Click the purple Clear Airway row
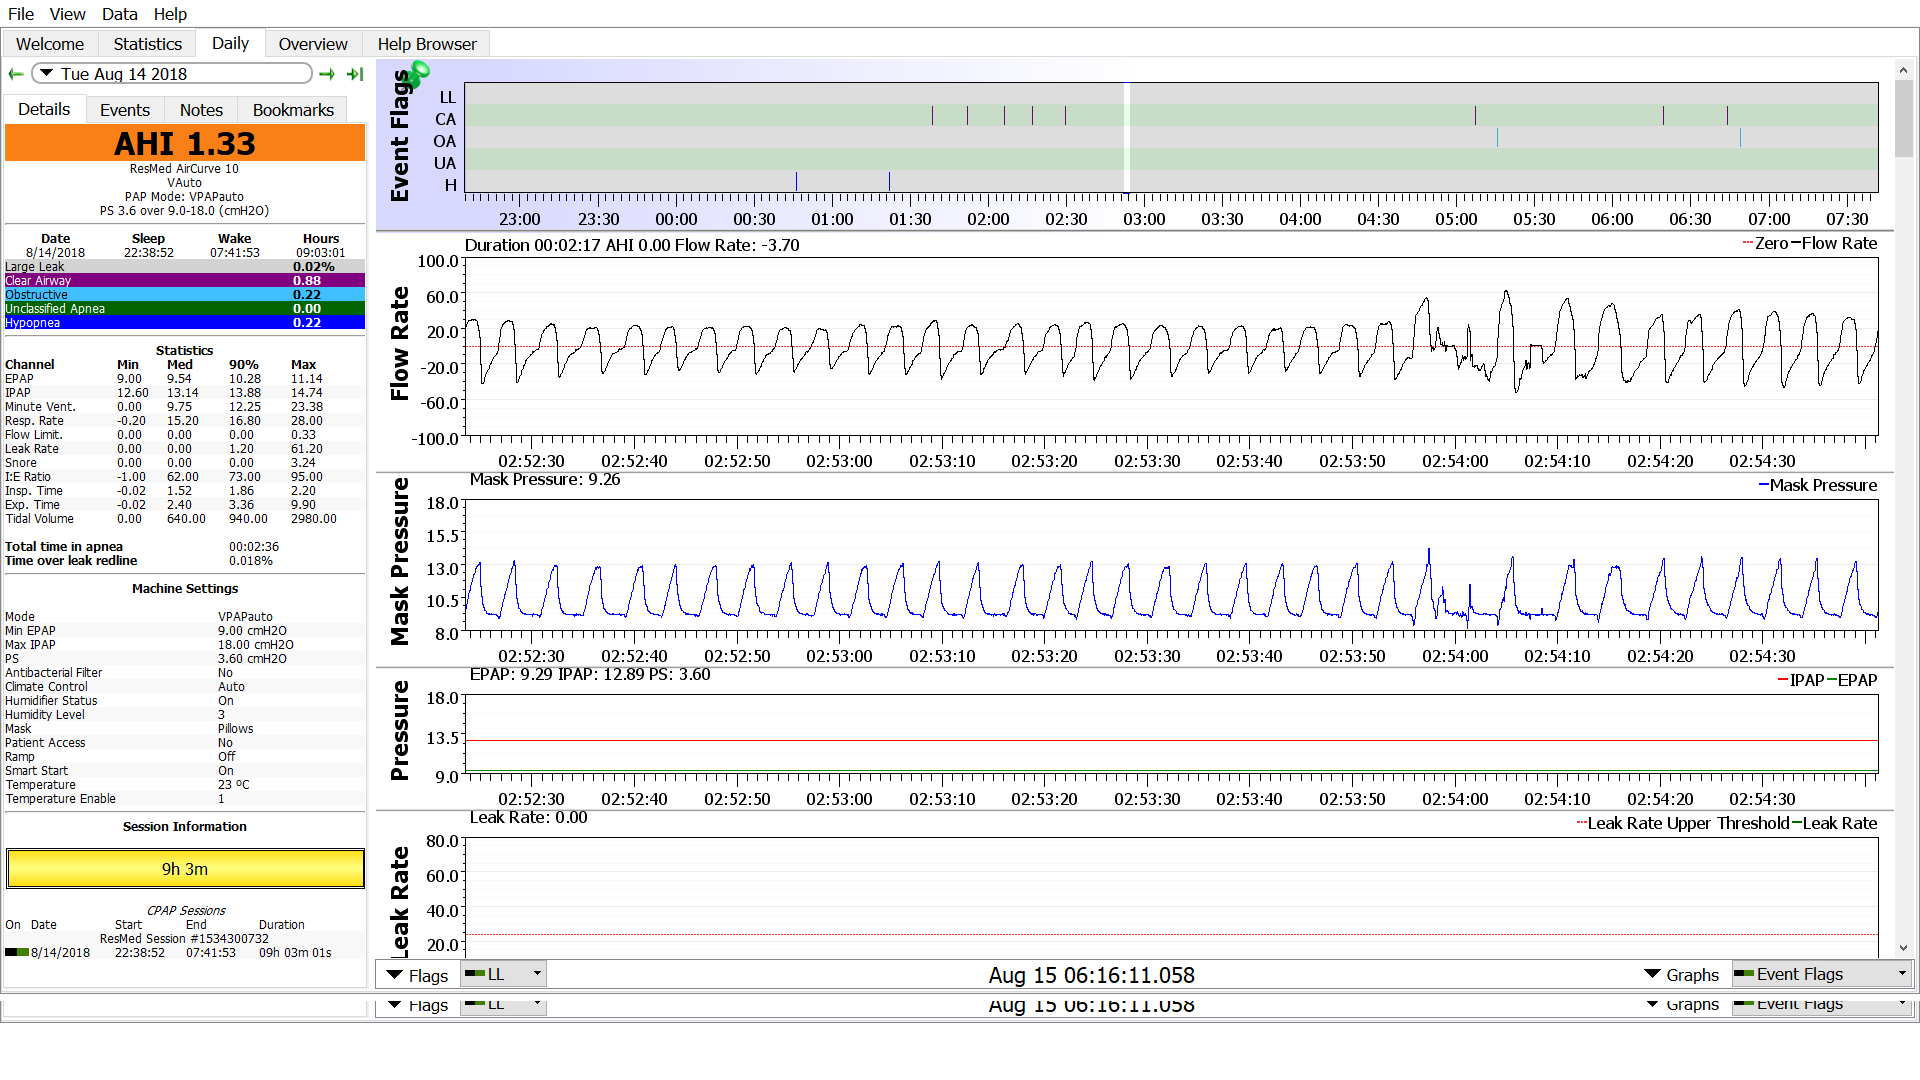 [185, 281]
